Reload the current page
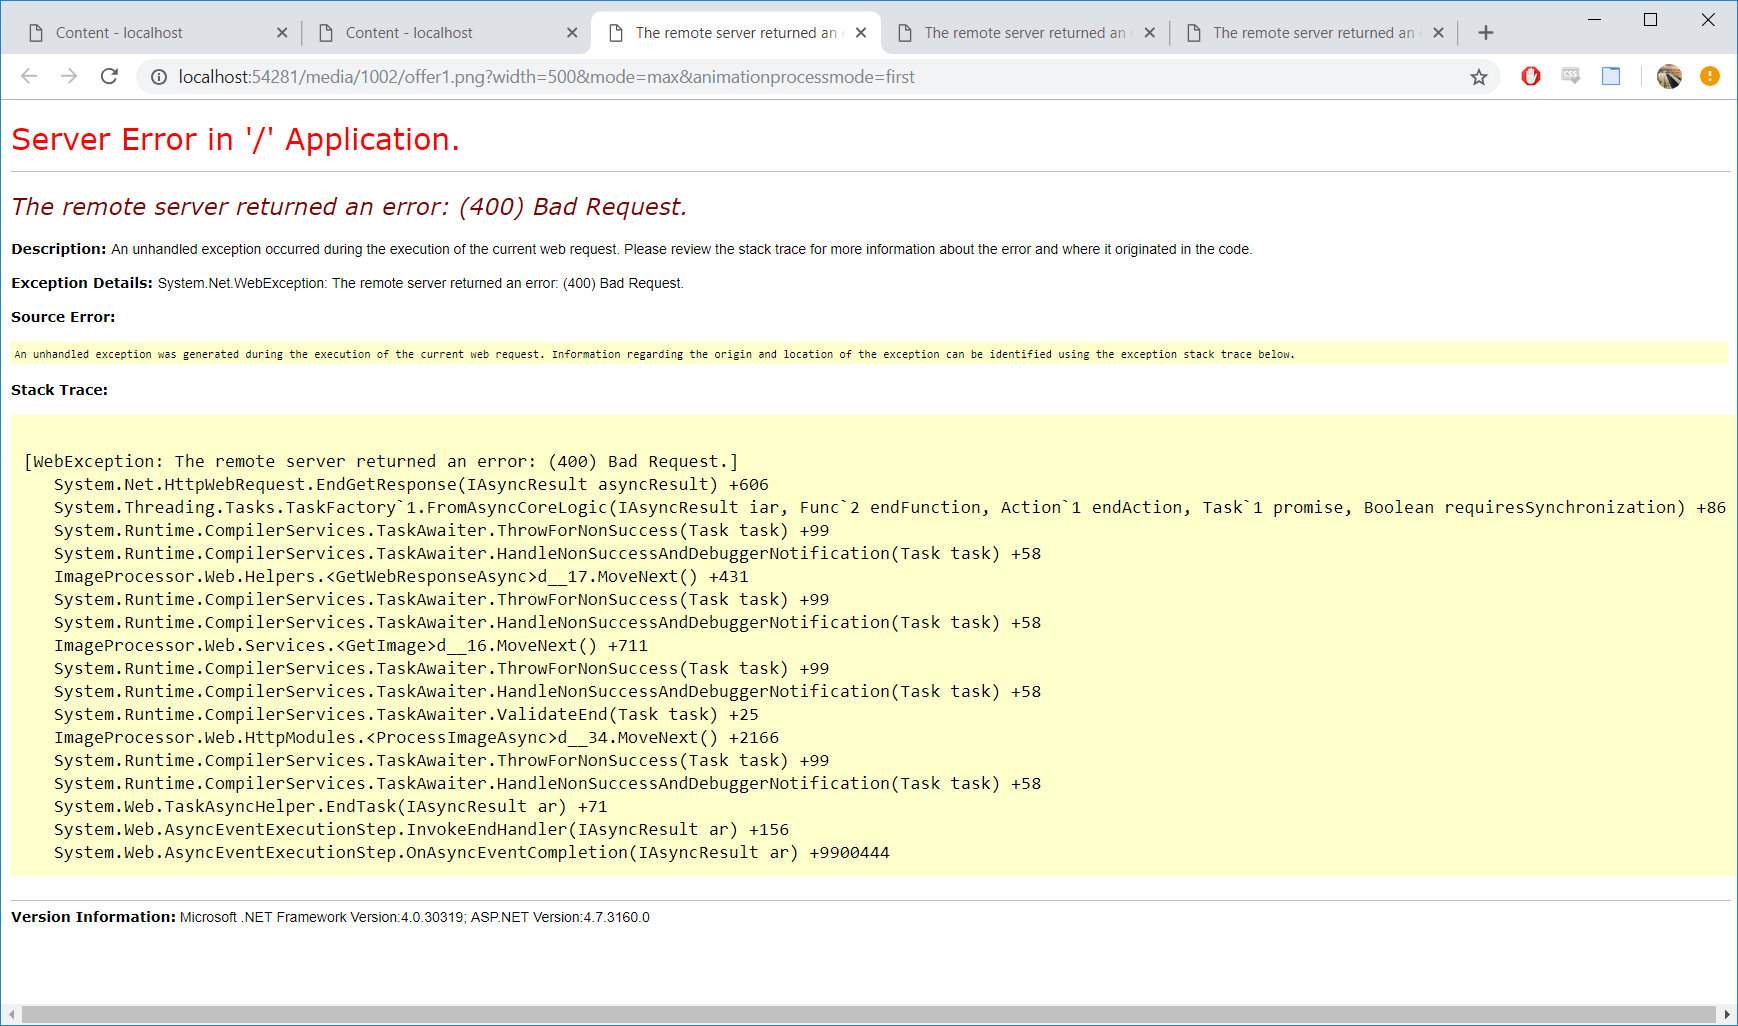The width and height of the screenshot is (1738, 1026). tap(110, 77)
